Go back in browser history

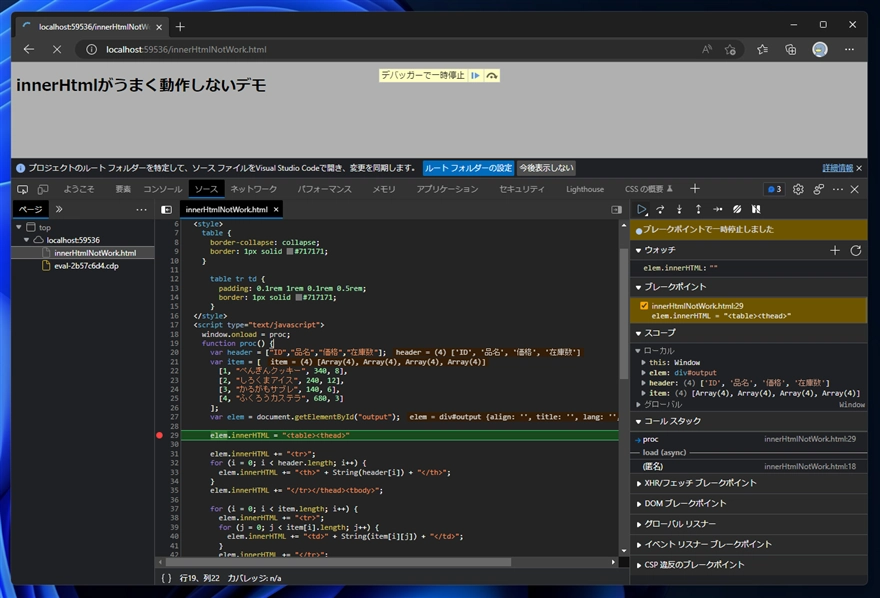pyautogui.click(x=29, y=49)
